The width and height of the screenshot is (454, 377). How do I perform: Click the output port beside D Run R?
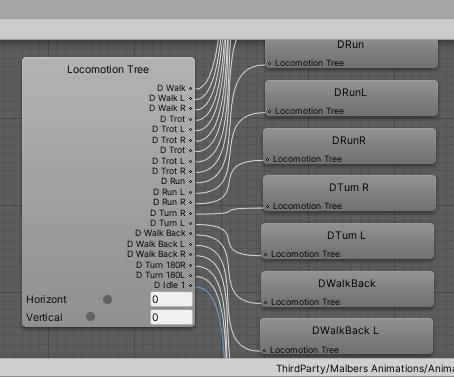coord(191,202)
